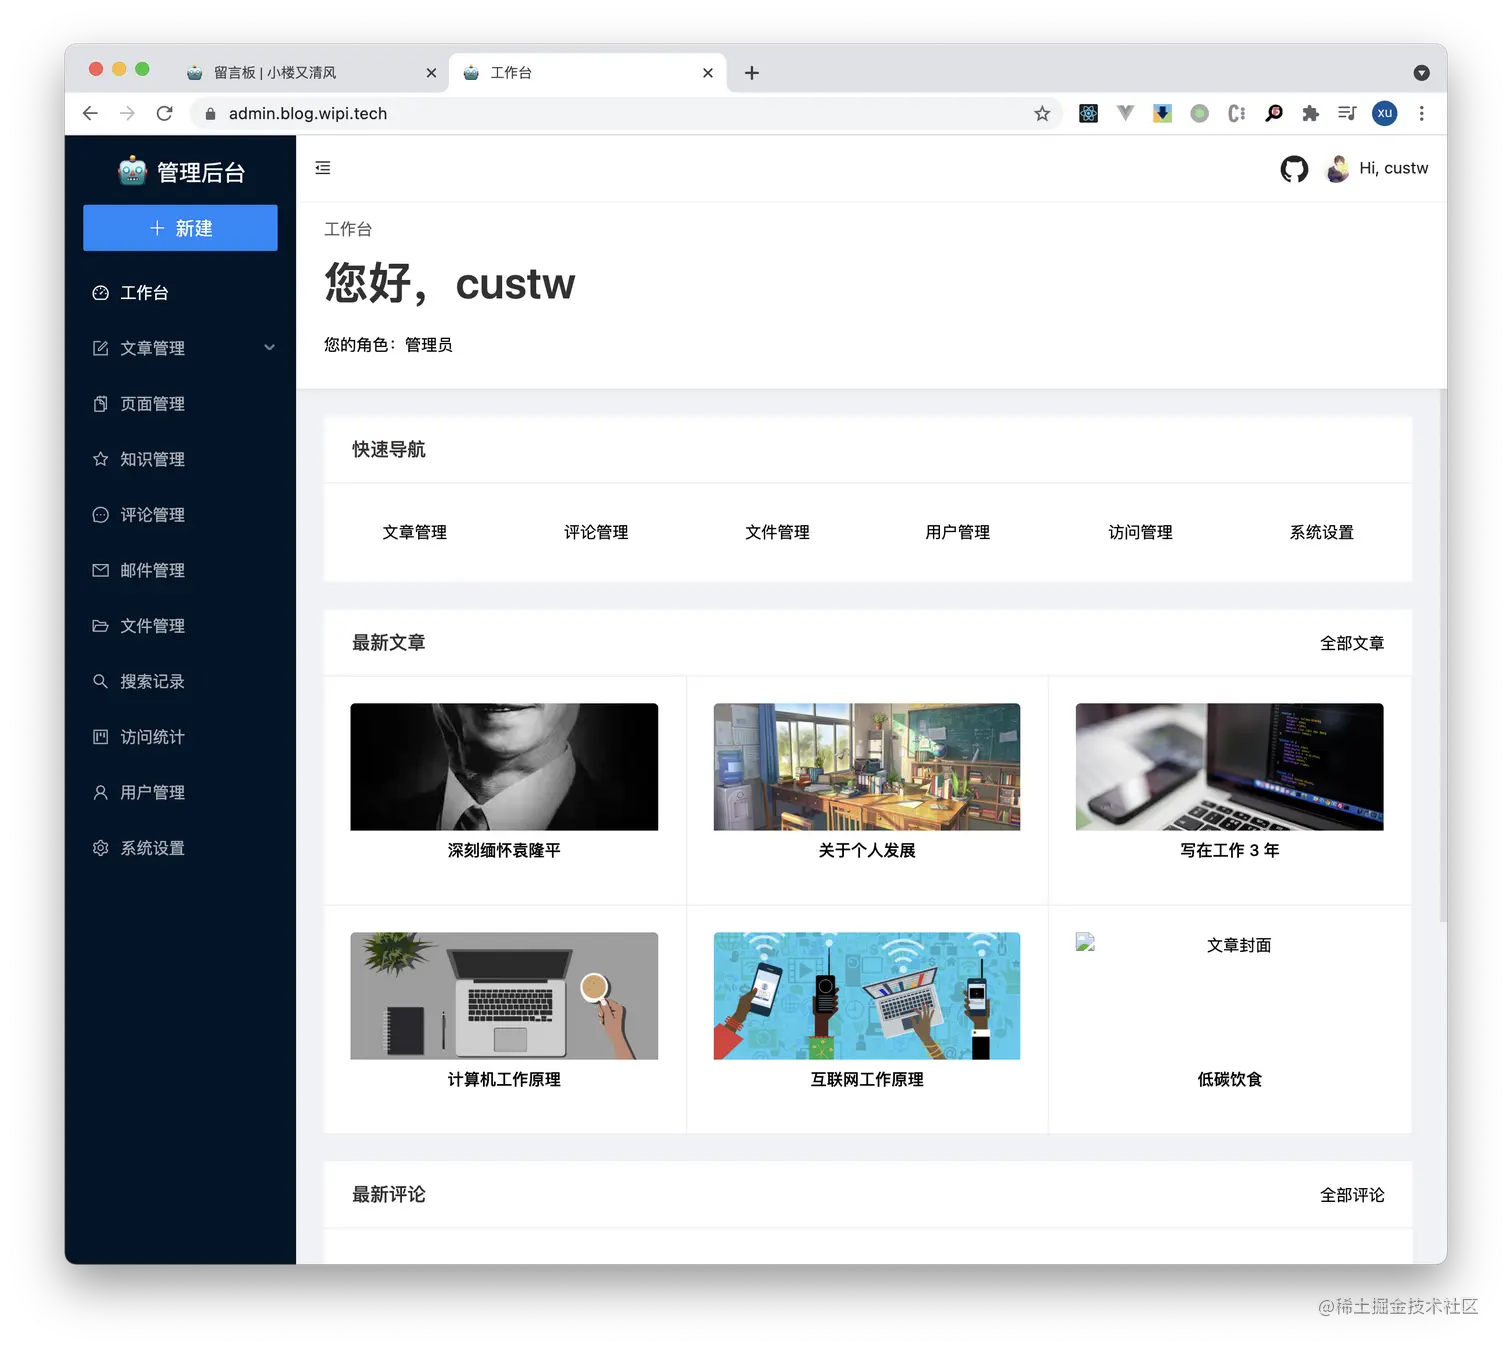Click the robot logo next to 管理后台
1512x1350 pixels.
pyautogui.click(x=131, y=170)
